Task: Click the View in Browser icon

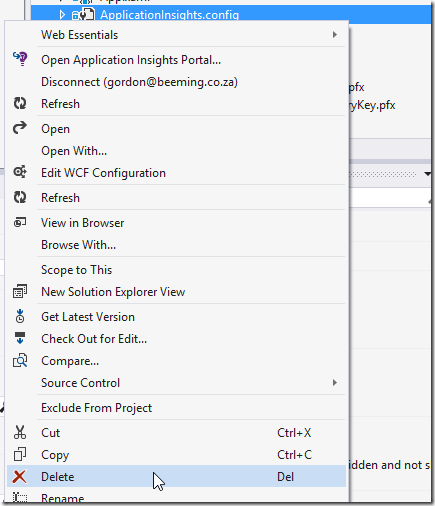Action: 20,222
